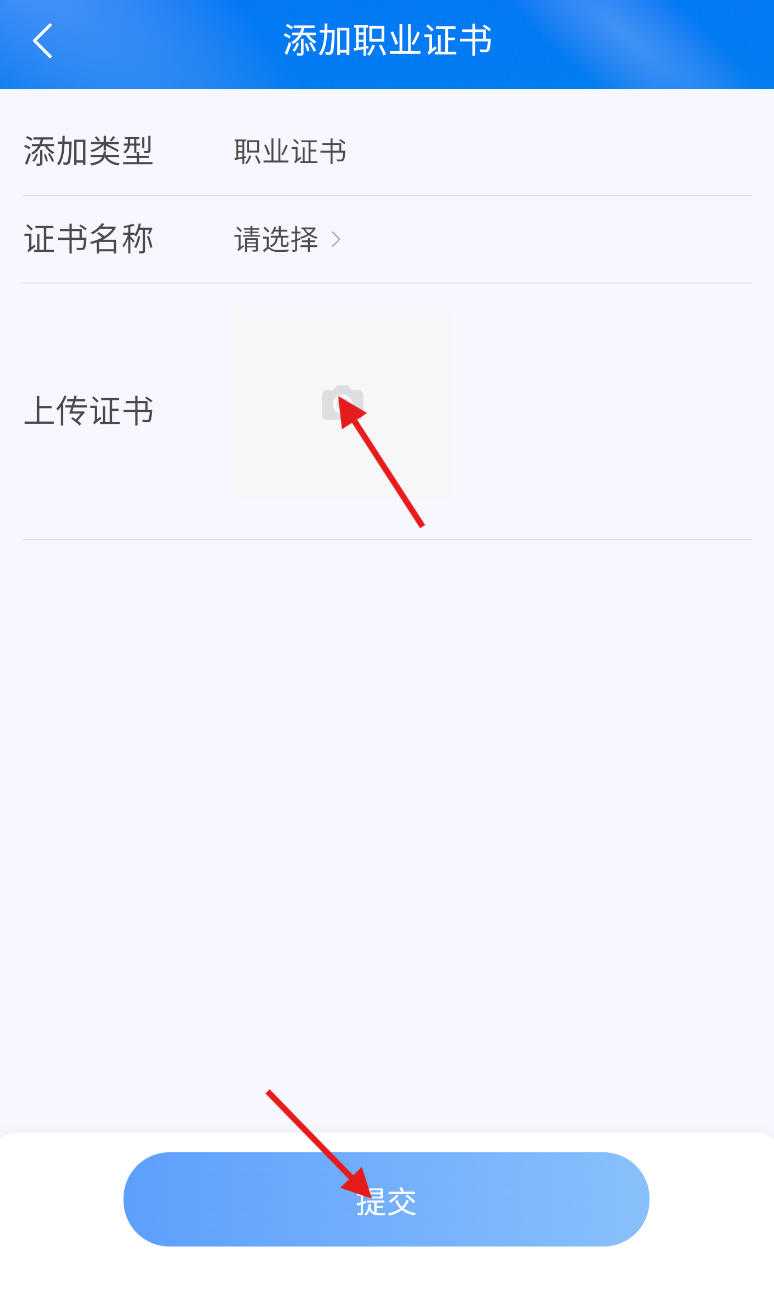Click the 上传证书 label
The width and height of the screenshot is (774, 1300).
[x=88, y=411]
